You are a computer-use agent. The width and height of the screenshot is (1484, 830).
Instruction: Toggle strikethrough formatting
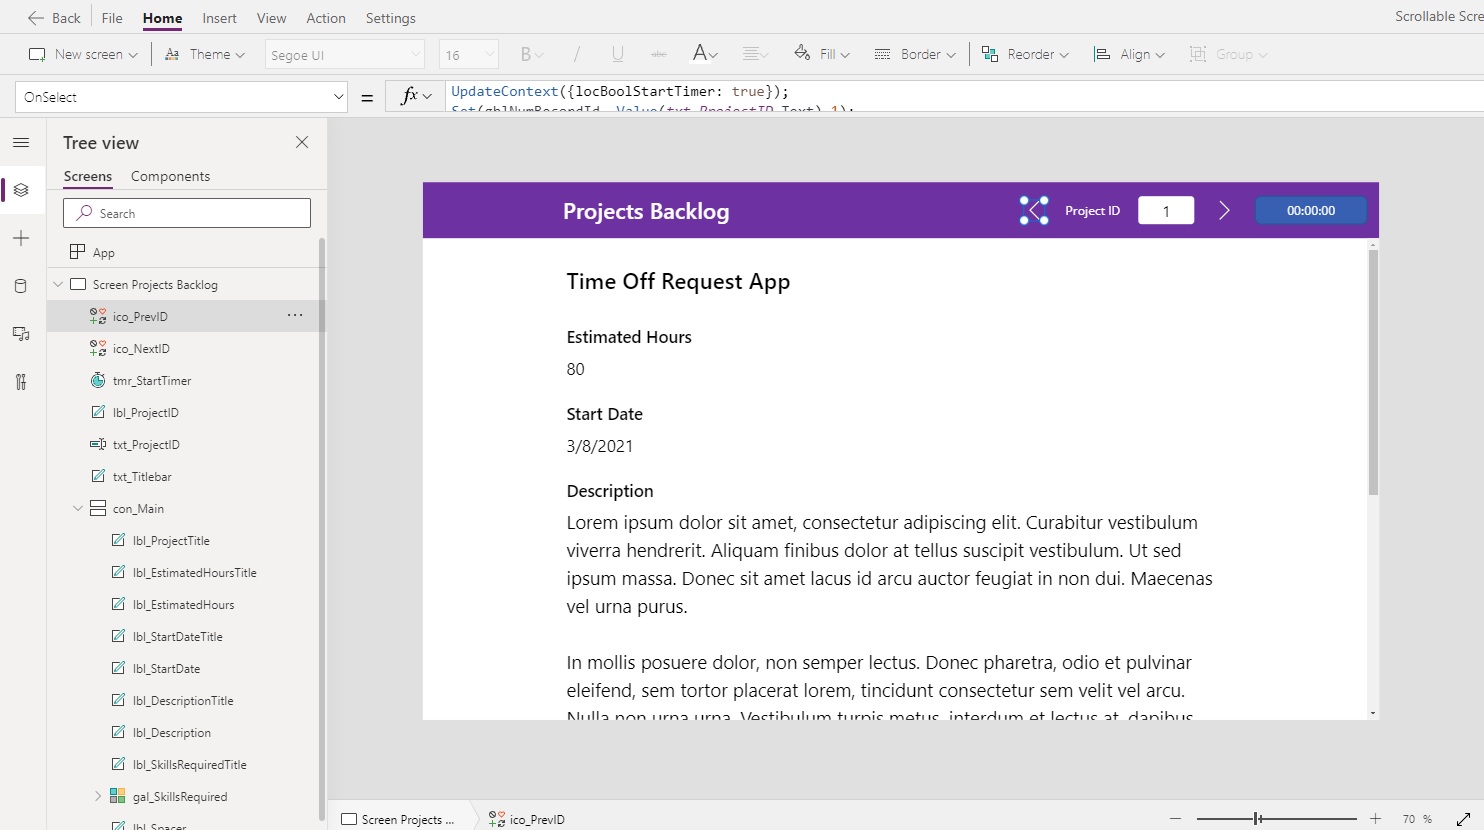pyautogui.click(x=659, y=54)
